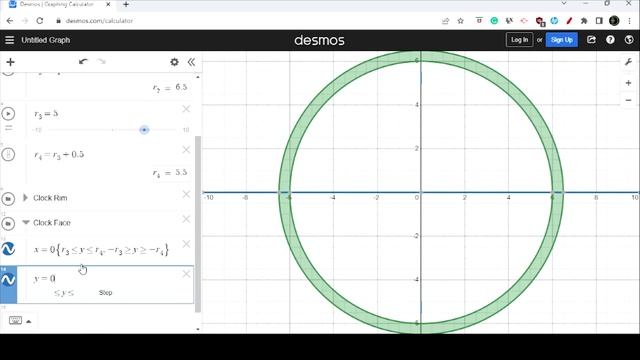
Task: Delete the x = 0 expression
Action: (186, 244)
